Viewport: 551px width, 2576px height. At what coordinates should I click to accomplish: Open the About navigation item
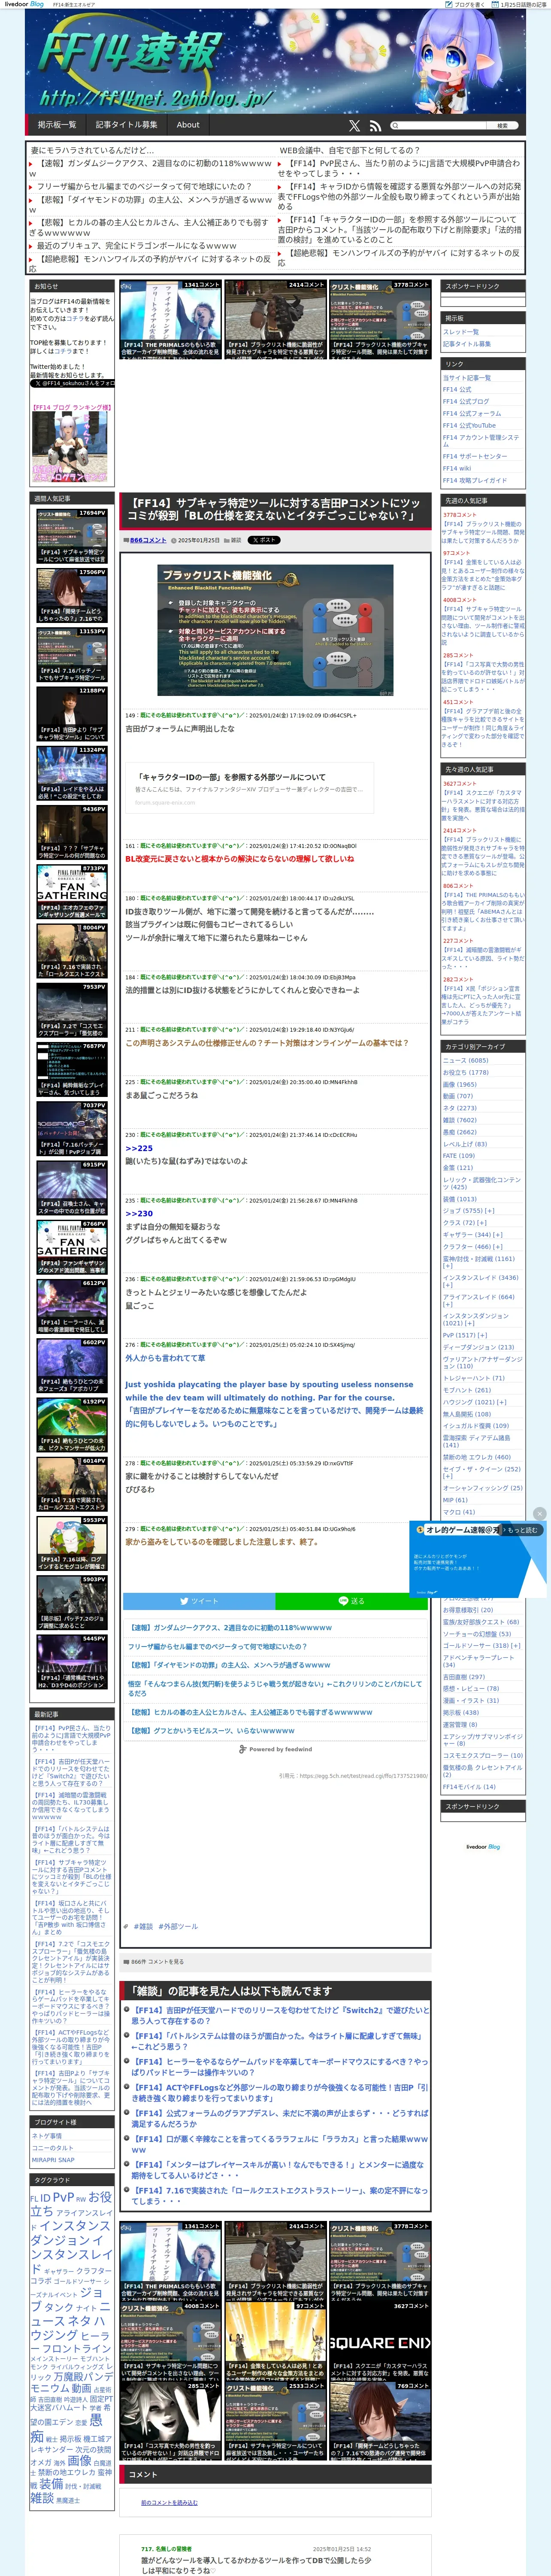coord(188,125)
